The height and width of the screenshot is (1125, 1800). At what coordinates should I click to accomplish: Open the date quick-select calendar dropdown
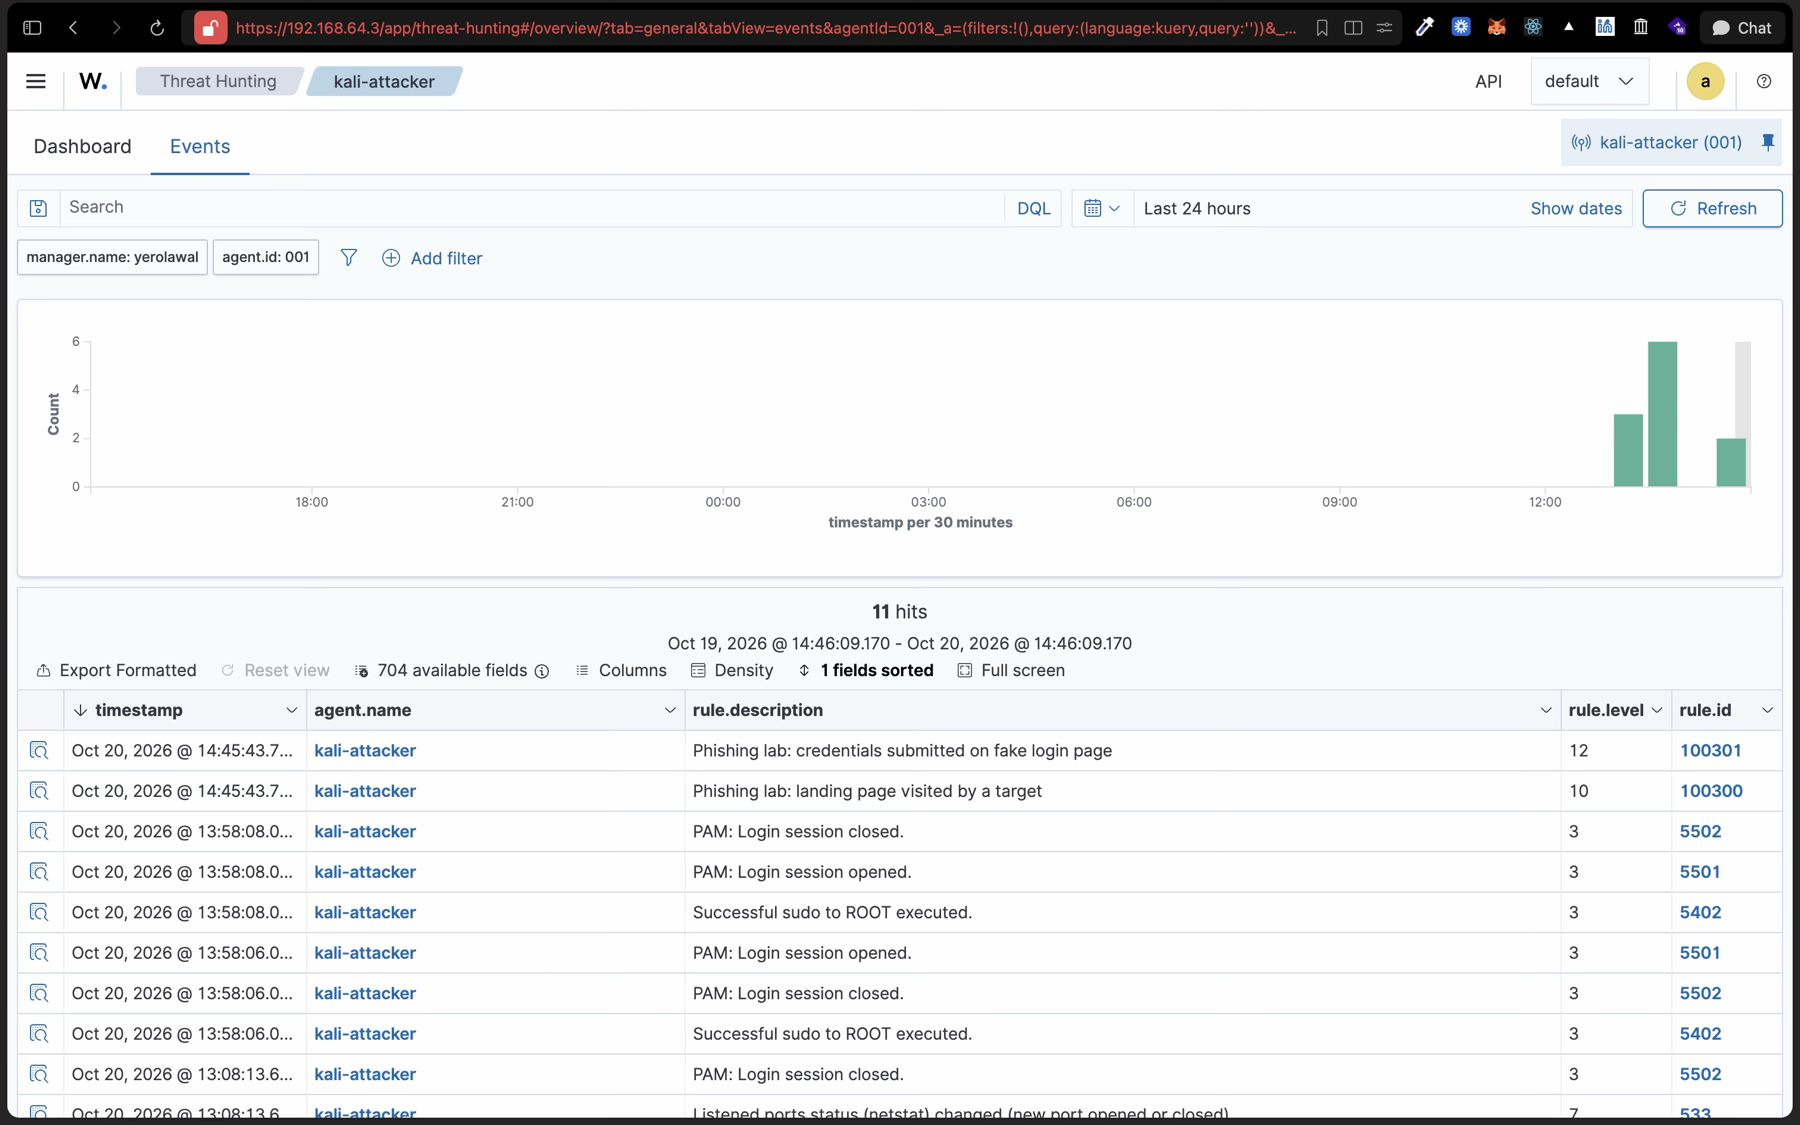(1102, 208)
